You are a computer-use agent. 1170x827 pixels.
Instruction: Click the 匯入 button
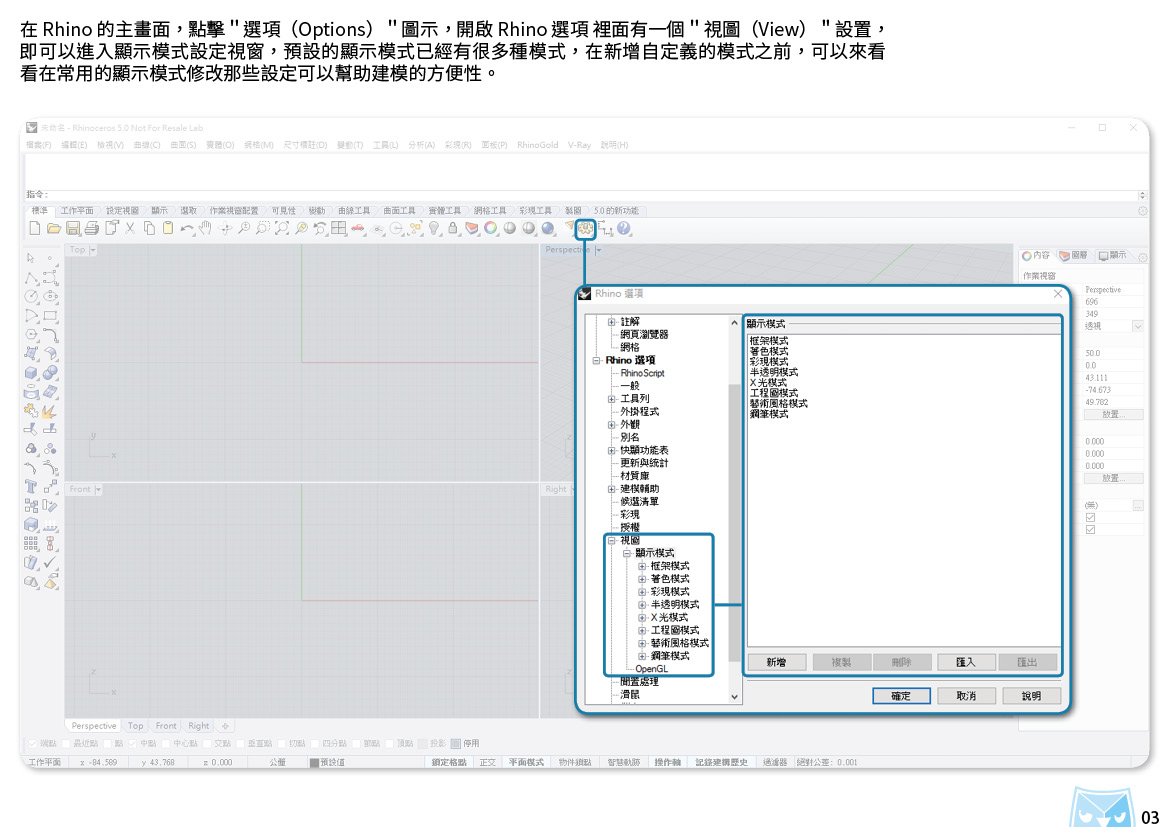point(966,662)
